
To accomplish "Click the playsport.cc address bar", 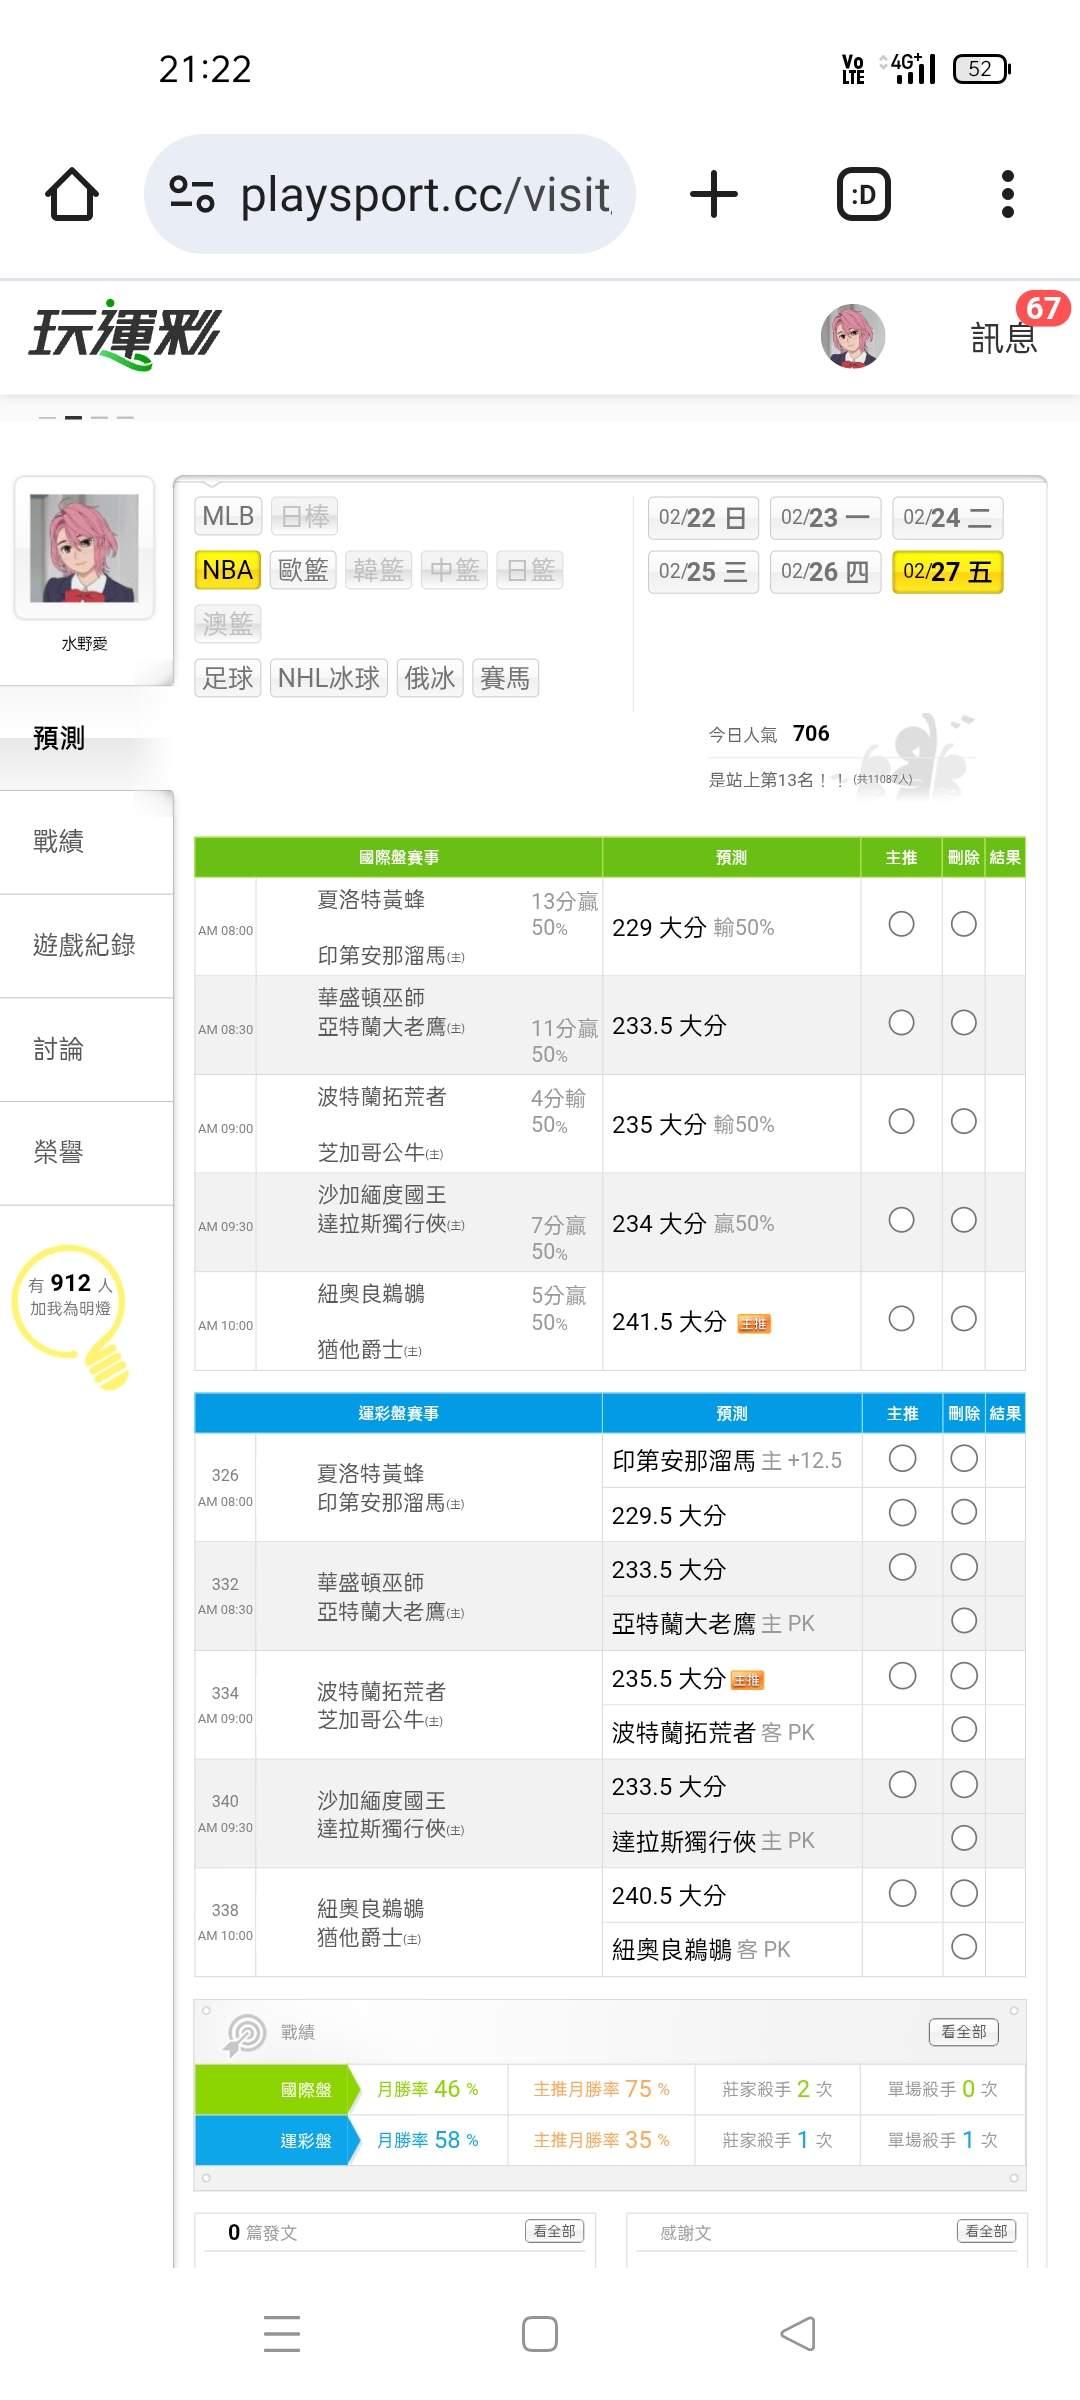I will click(x=425, y=194).
